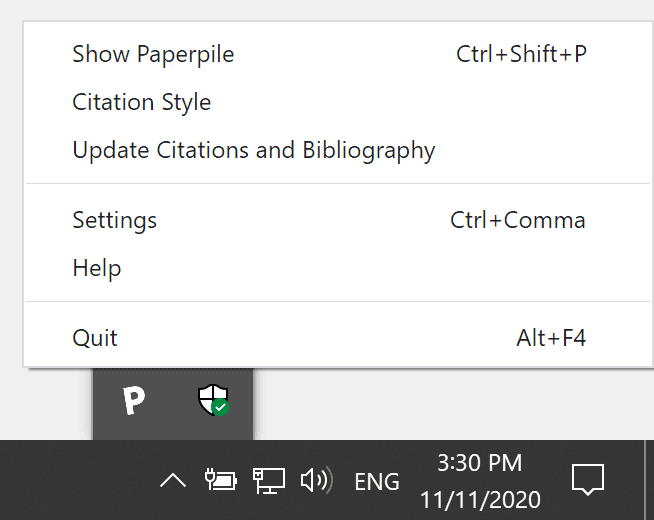Choose Update Citations and Bibliography

253,151
